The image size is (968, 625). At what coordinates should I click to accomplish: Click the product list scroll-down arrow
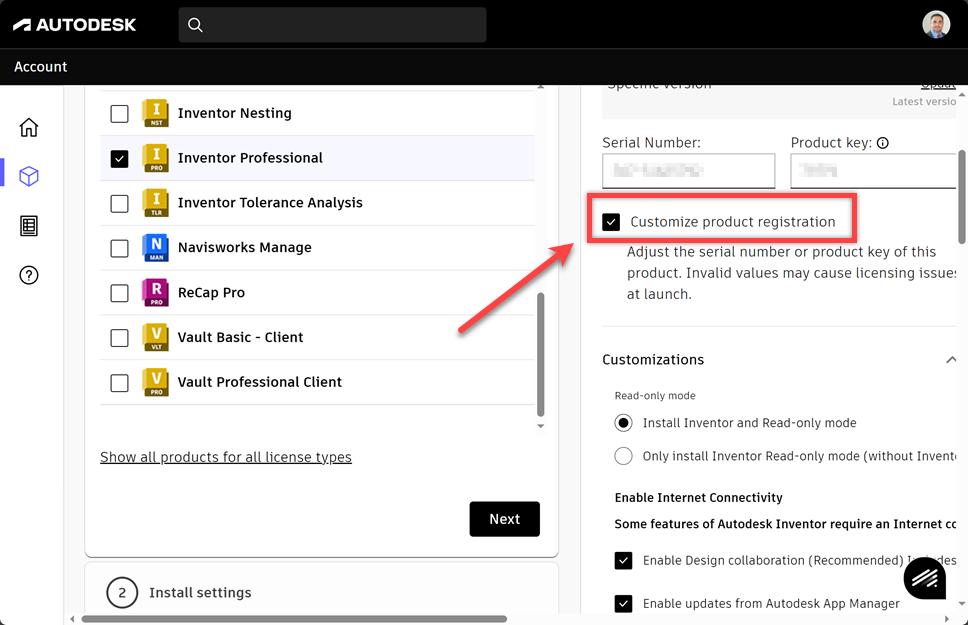pos(541,426)
